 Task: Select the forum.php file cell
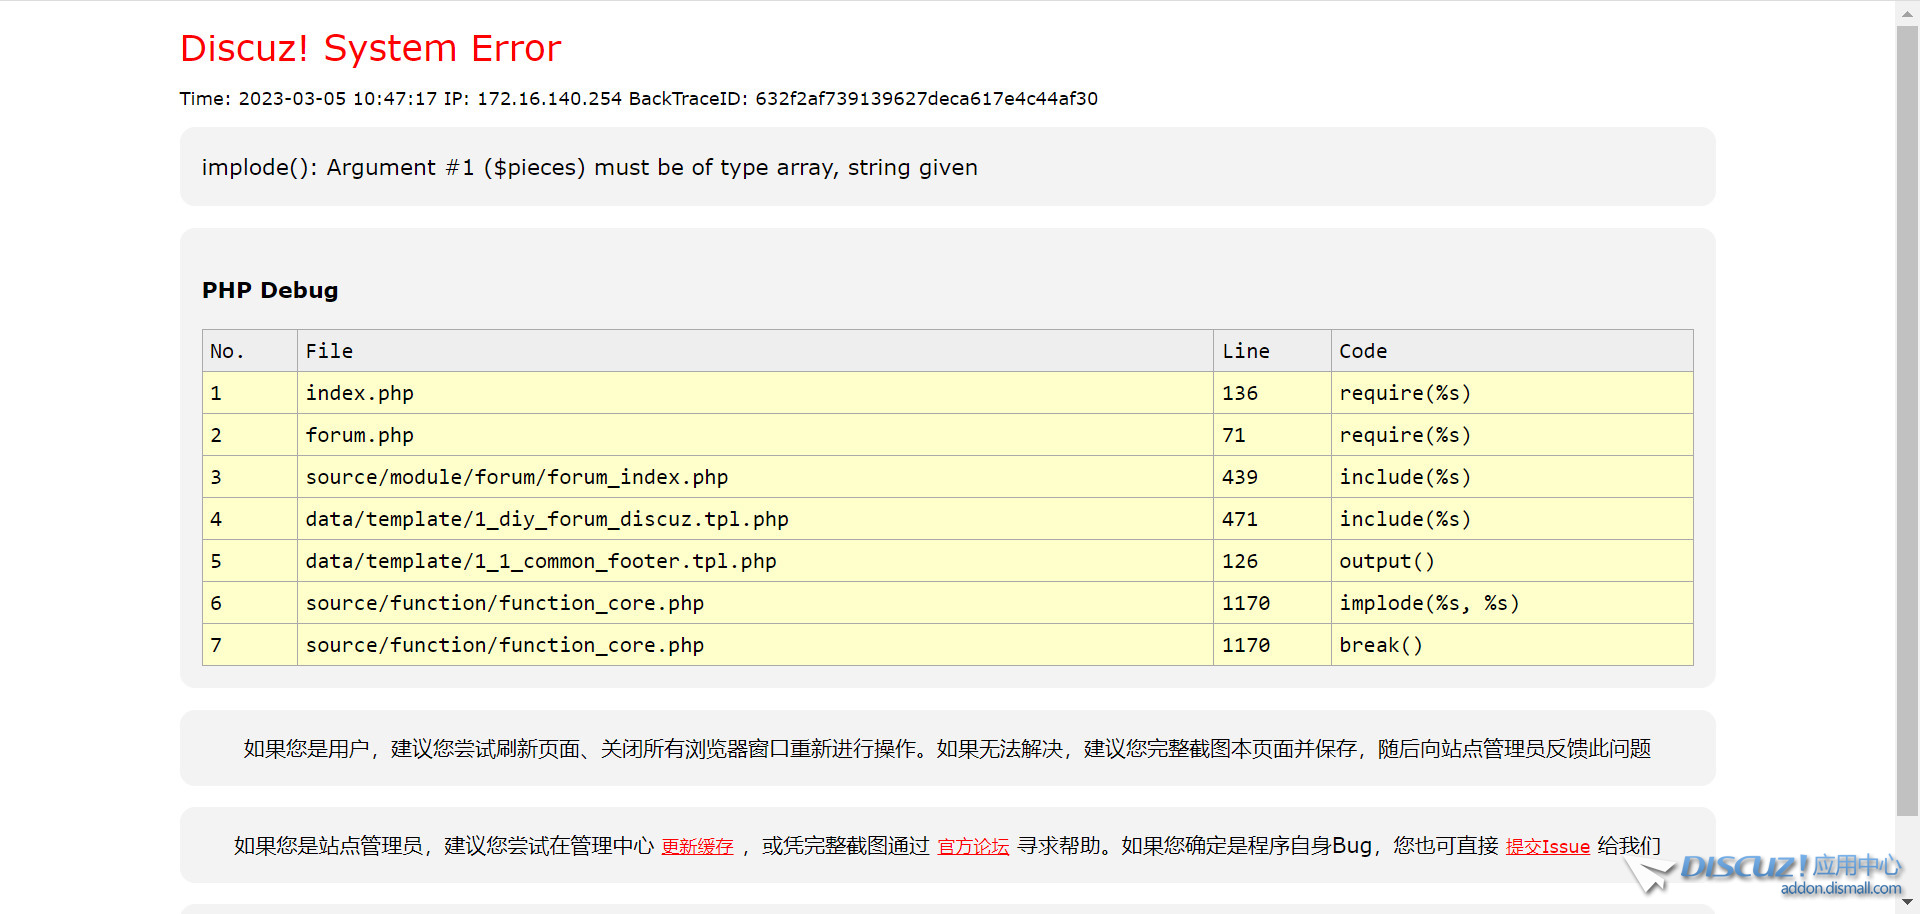(359, 435)
